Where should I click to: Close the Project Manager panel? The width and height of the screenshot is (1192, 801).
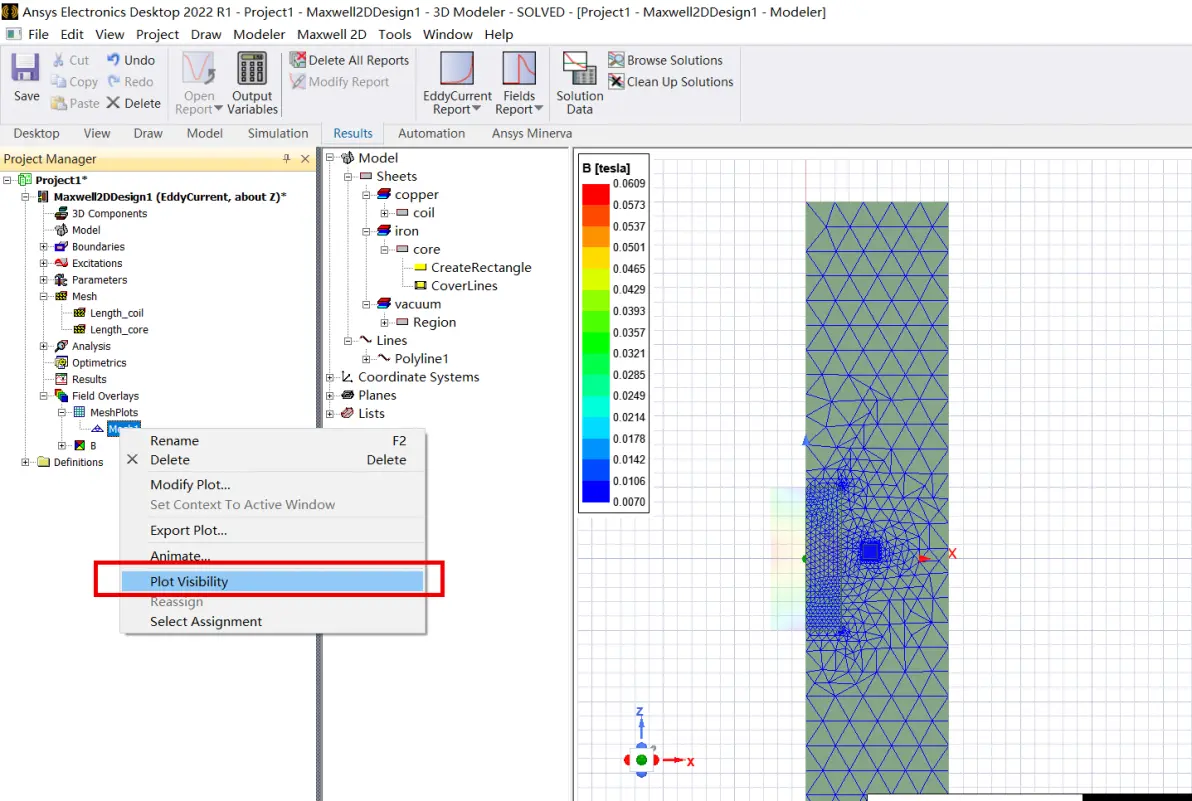pyautogui.click(x=305, y=158)
